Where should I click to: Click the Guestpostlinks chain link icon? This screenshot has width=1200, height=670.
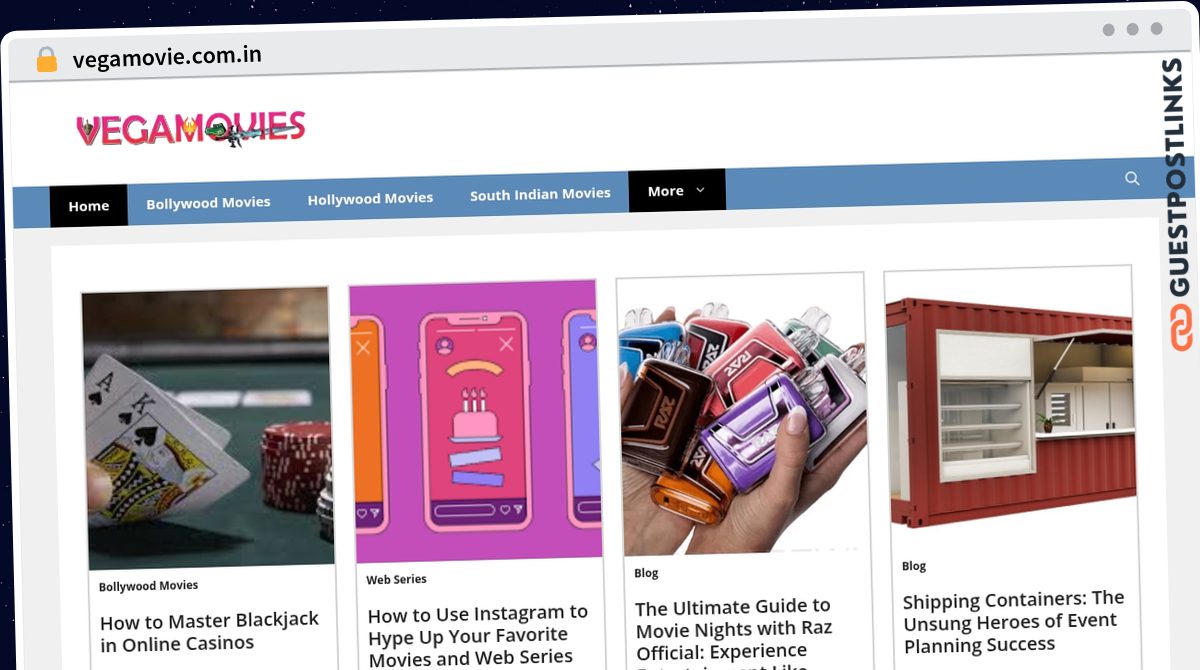pos(1182,329)
